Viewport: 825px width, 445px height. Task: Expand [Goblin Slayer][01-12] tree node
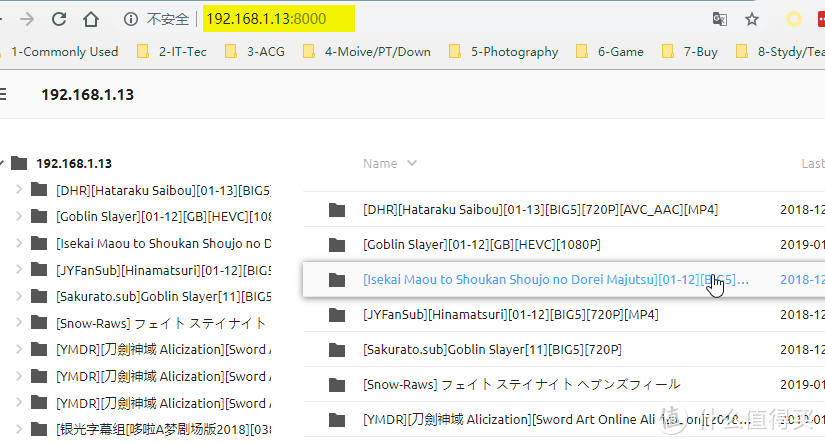point(19,216)
